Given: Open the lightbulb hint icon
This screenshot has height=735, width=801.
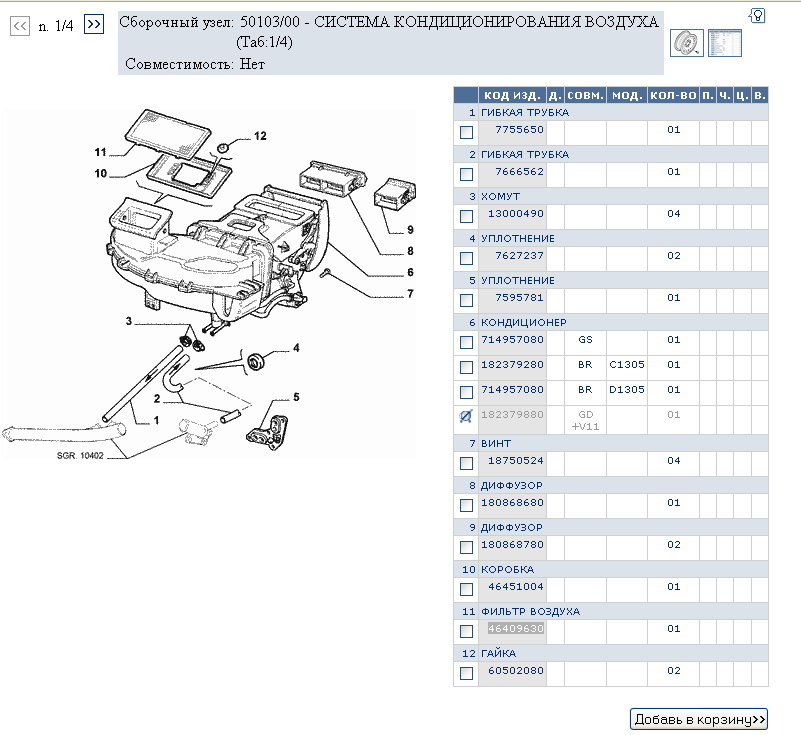Looking at the screenshot, I should pyautogui.click(x=757, y=14).
